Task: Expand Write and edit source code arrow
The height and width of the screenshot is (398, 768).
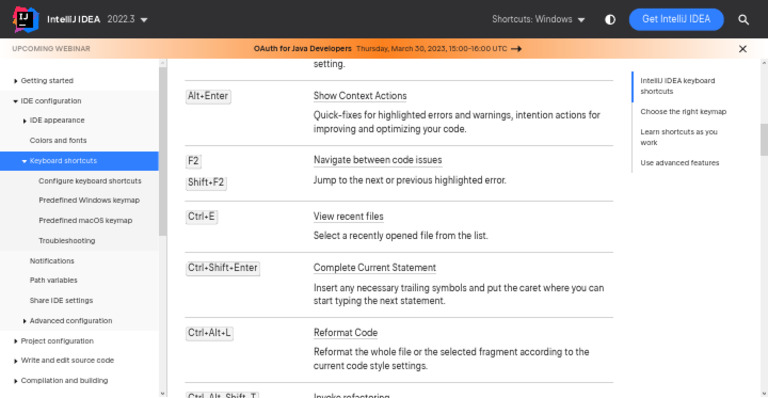Action: point(15,361)
